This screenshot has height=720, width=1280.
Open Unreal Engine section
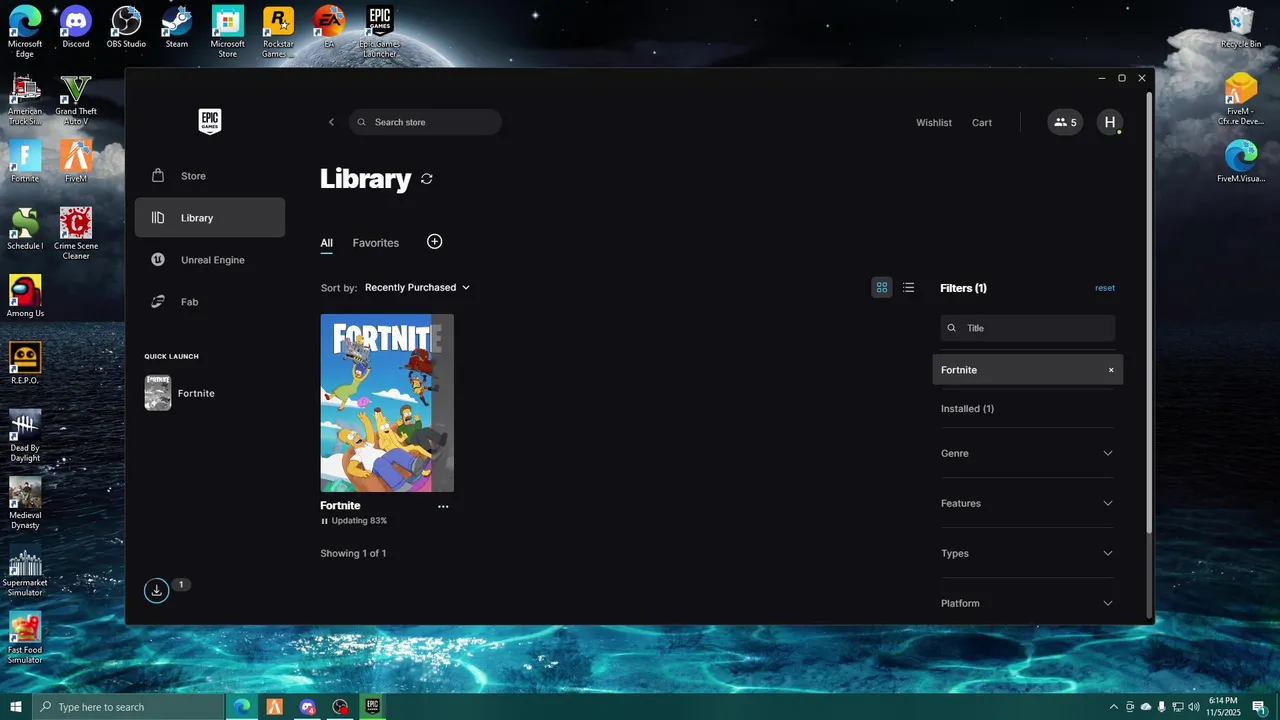click(x=210, y=260)
